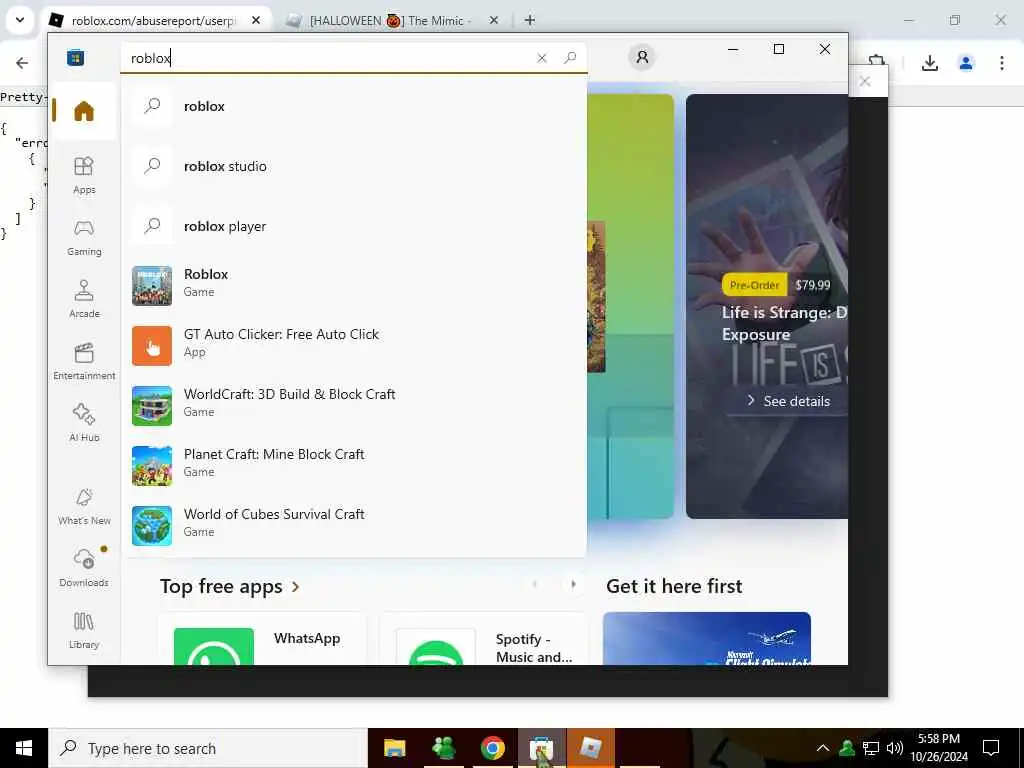Open the Chrome profile avatar
This screenshot has width=1024, height=768.
[x=966, y=63]
